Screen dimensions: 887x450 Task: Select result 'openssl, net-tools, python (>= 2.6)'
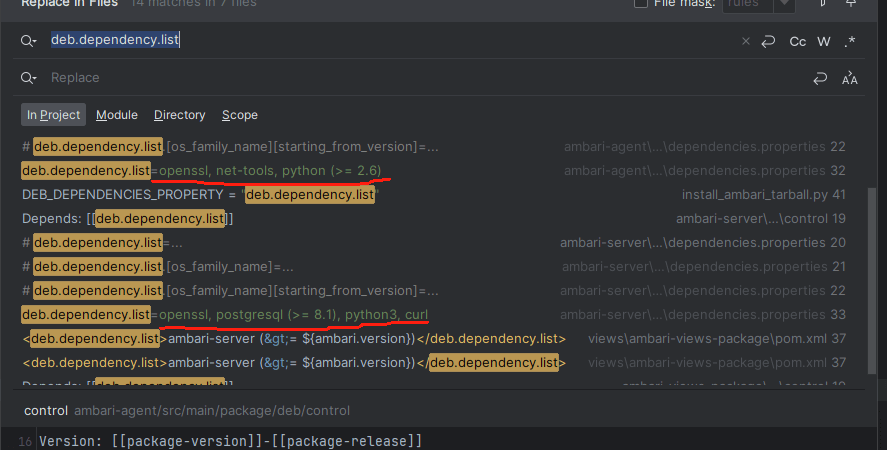click(434, 170)
